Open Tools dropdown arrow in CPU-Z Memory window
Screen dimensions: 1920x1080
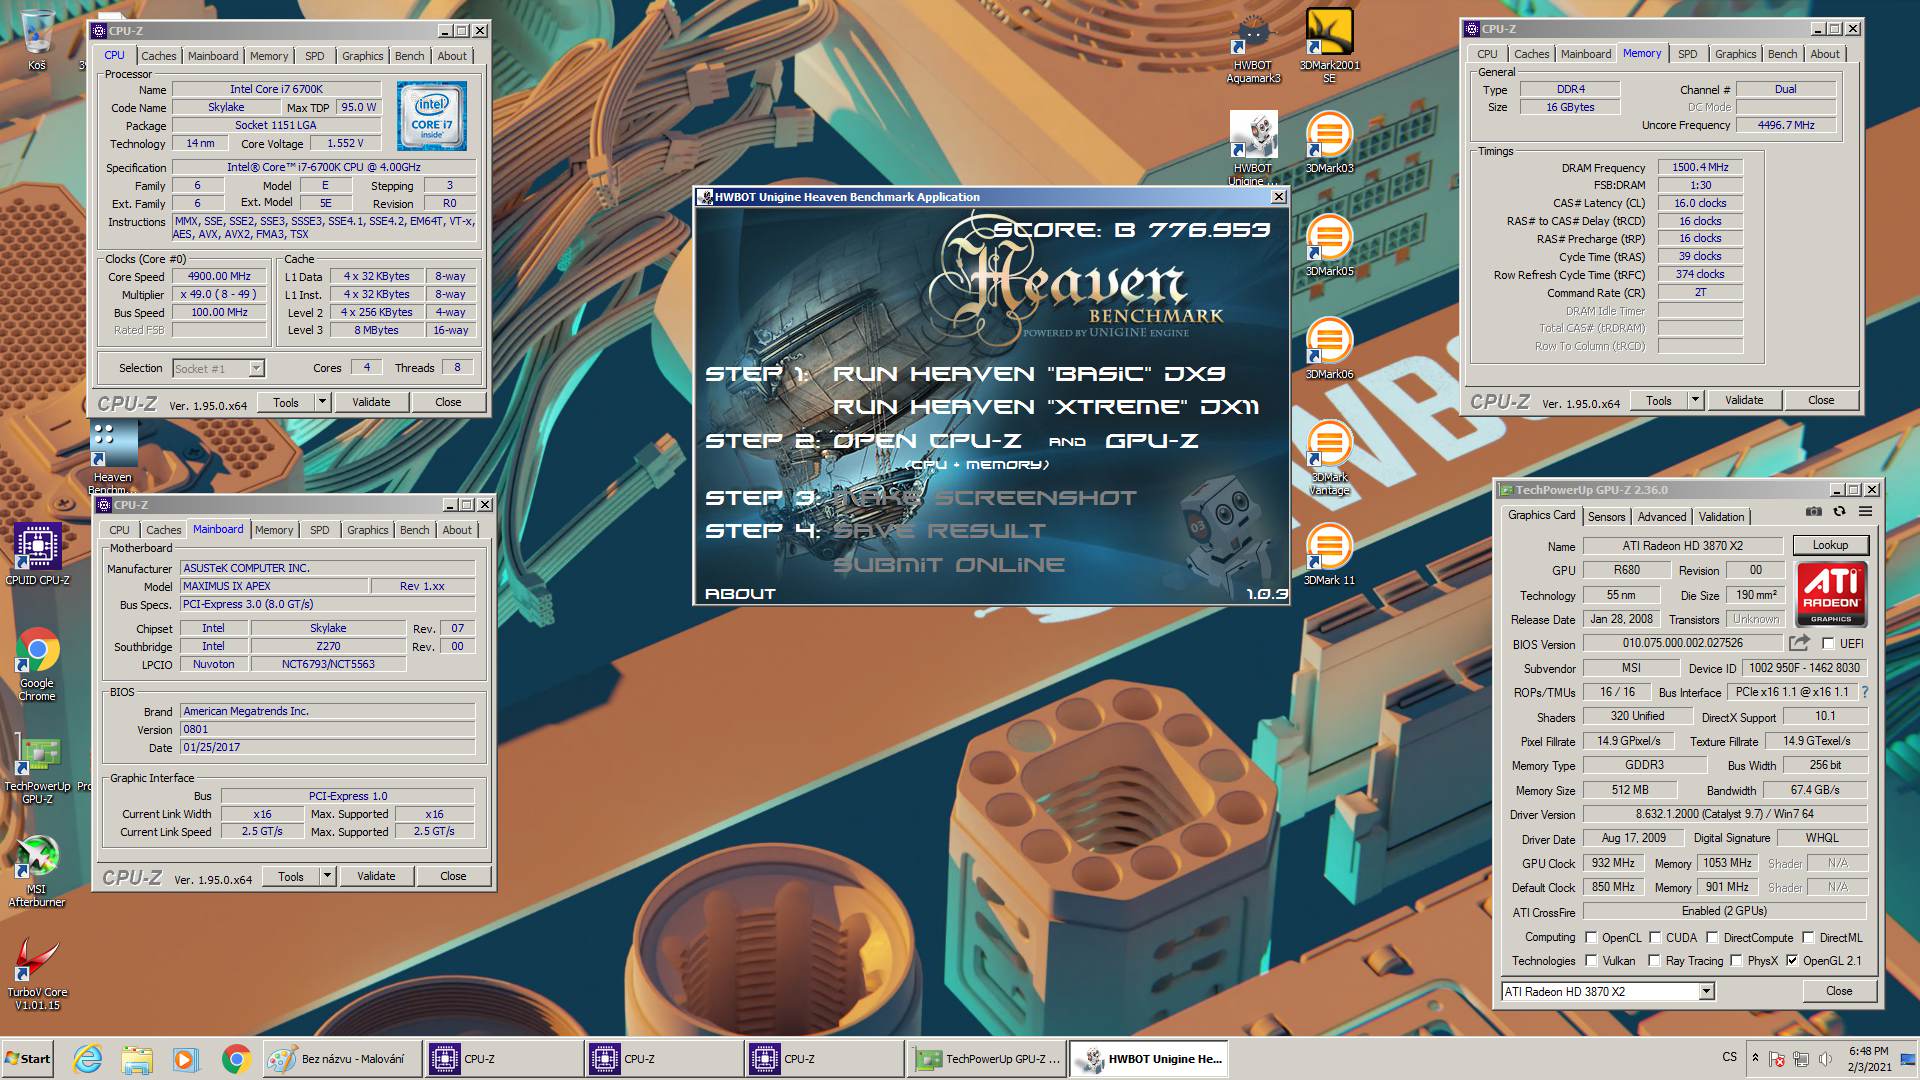1695,400
